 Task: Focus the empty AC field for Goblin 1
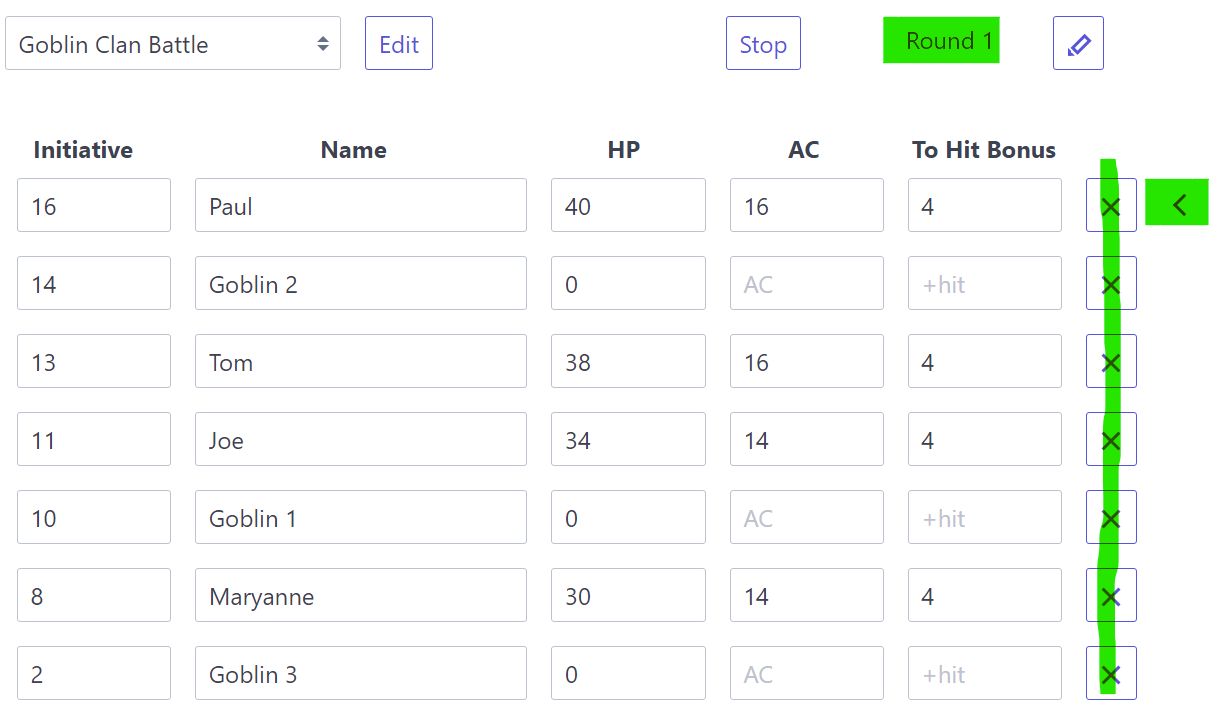pyautogui.click(x=806, y=518)
